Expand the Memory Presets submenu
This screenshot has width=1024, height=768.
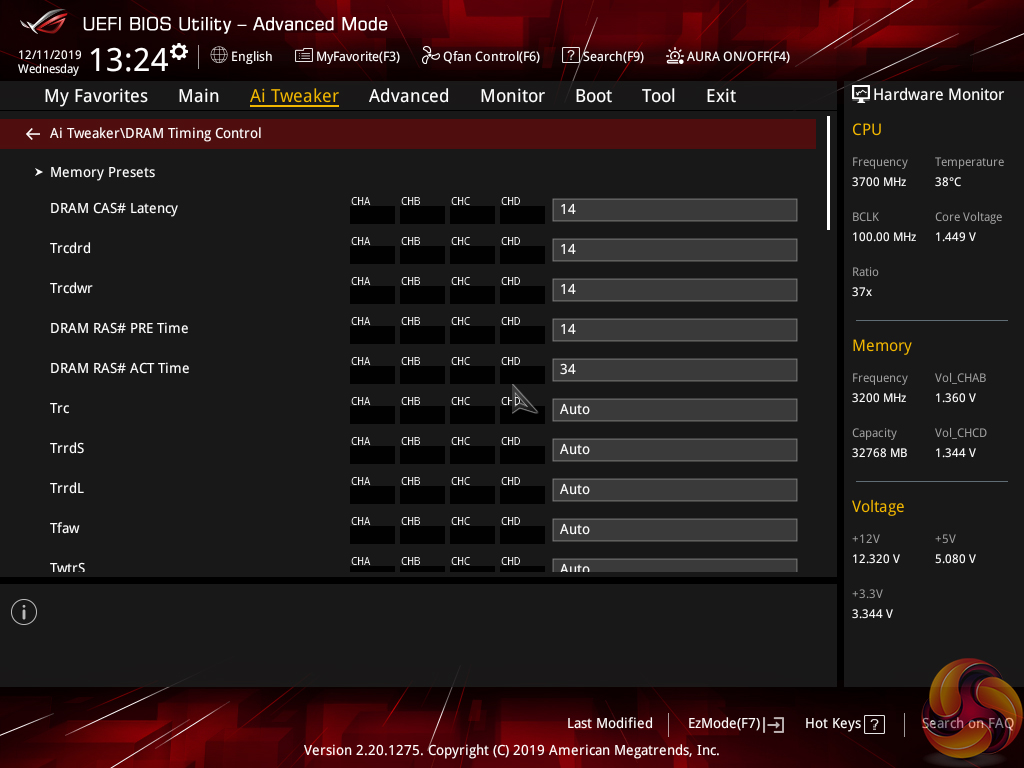point(102,172)
